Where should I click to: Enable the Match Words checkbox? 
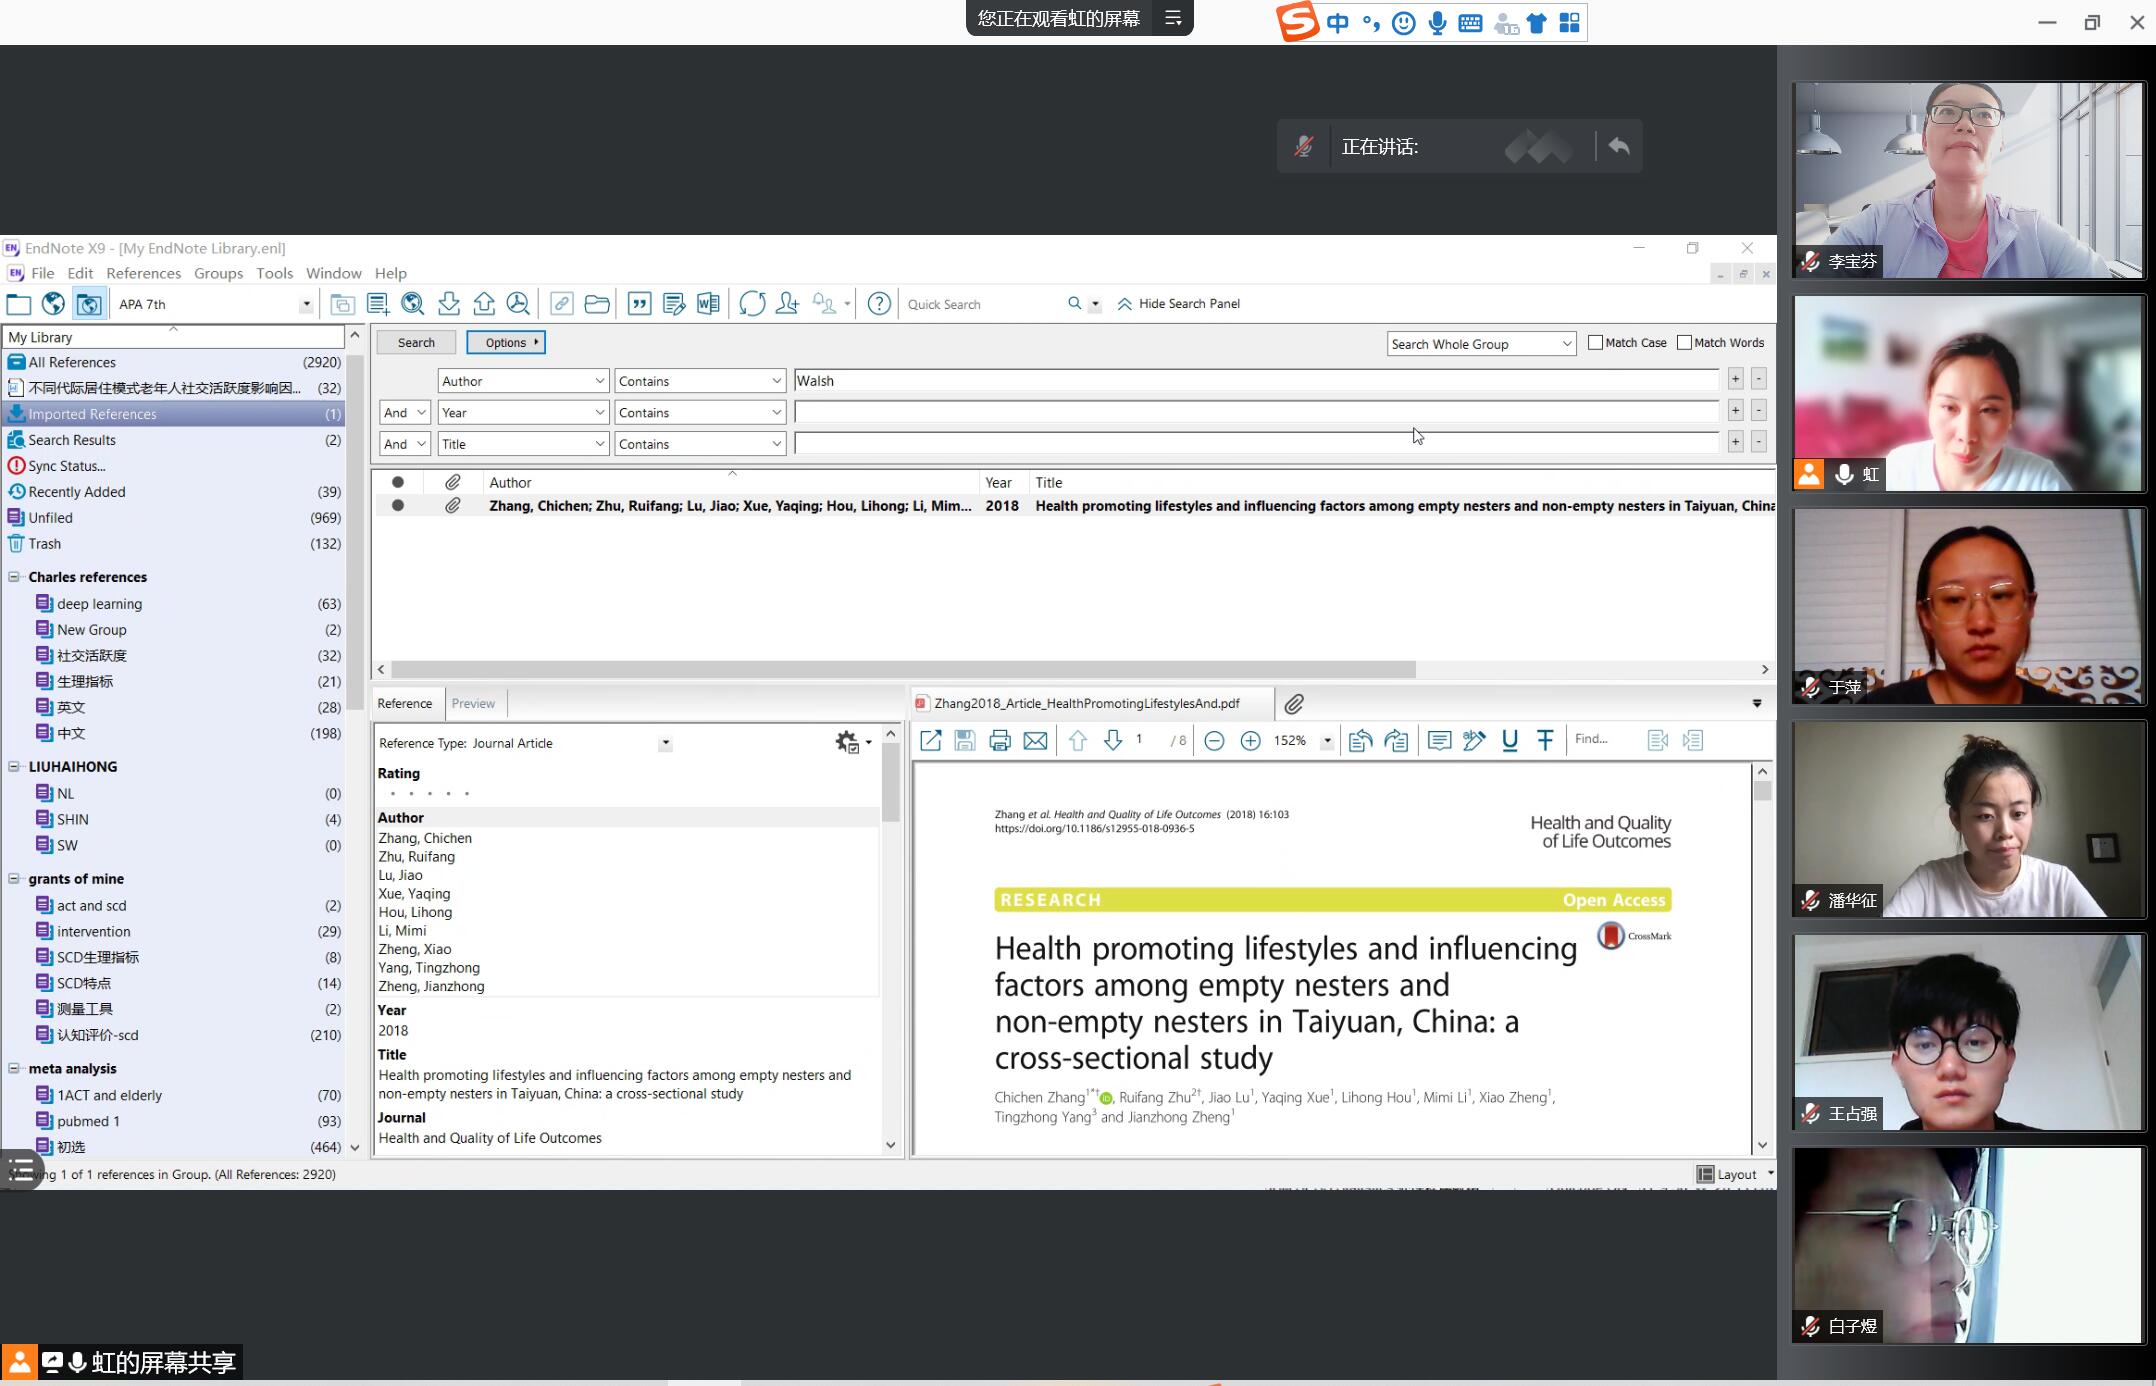point(1685,343)
